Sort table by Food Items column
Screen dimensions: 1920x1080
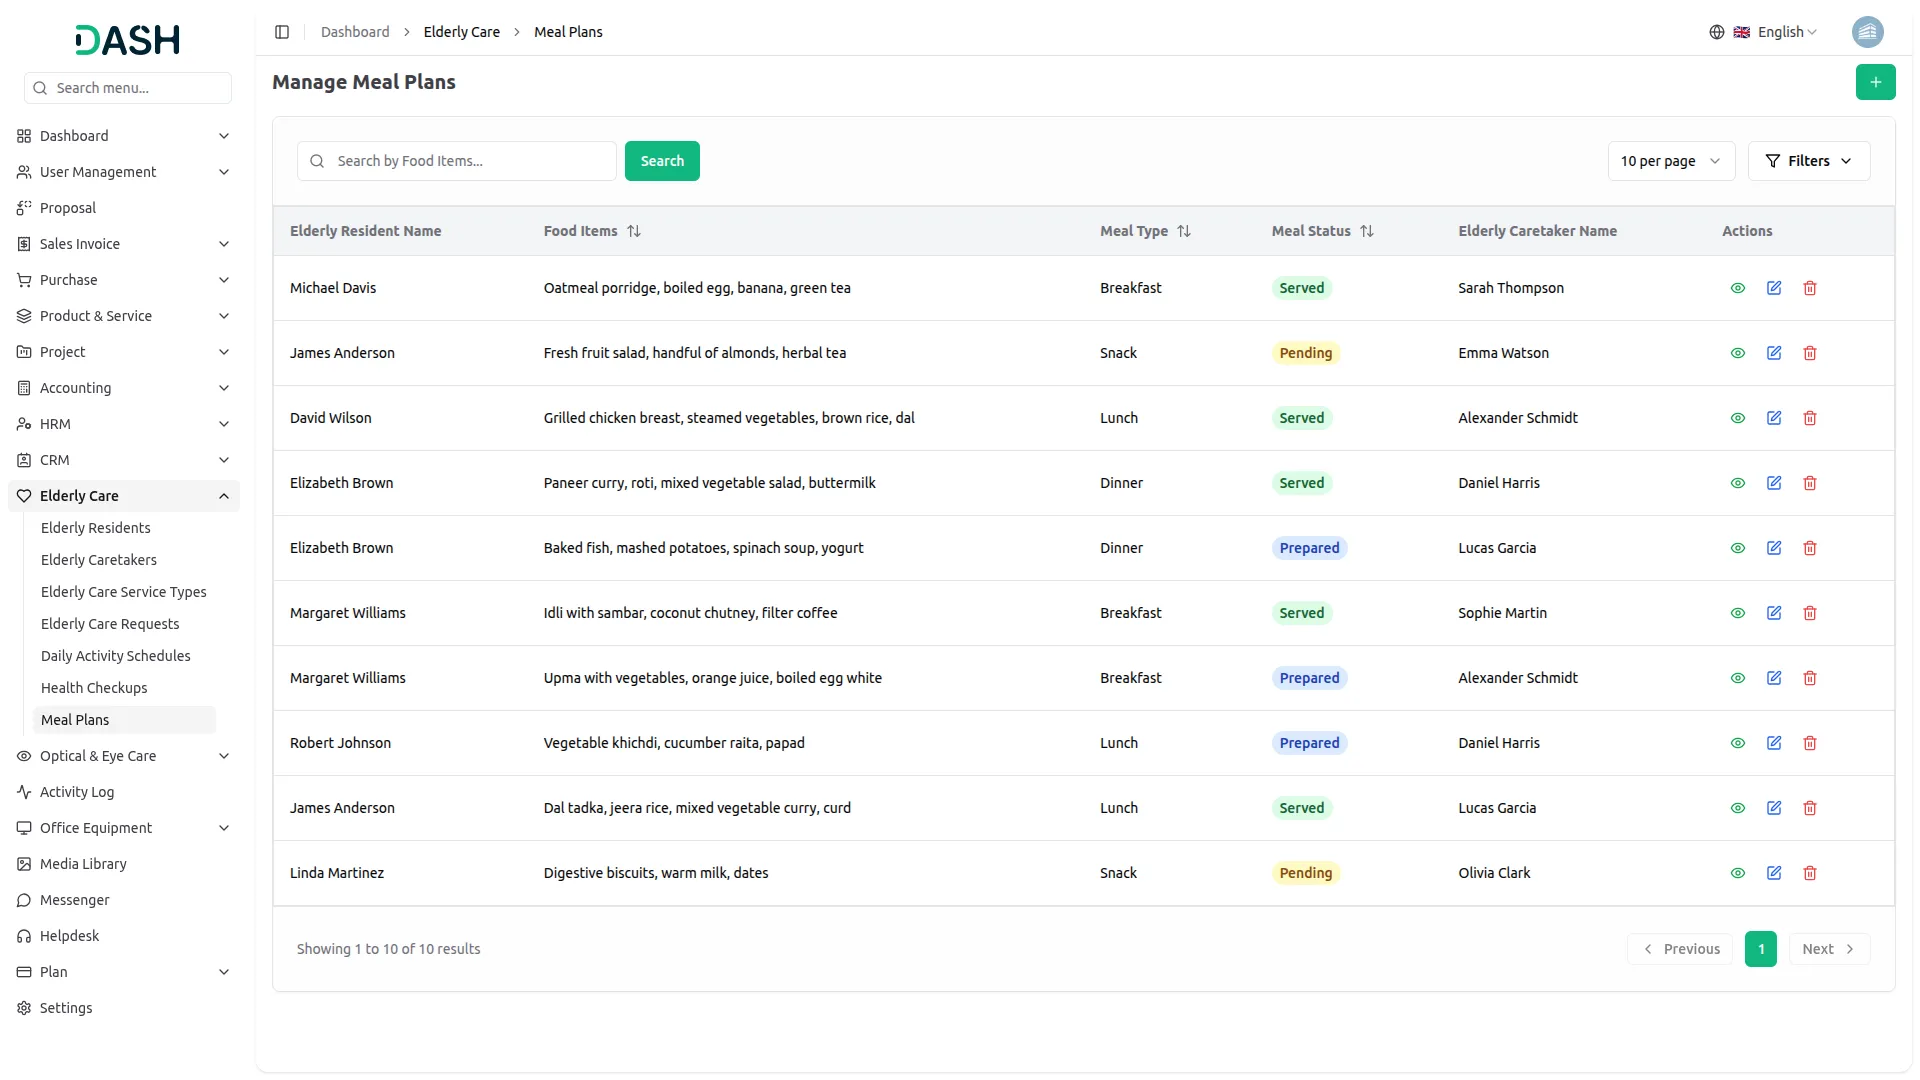(x=633, y=231)
